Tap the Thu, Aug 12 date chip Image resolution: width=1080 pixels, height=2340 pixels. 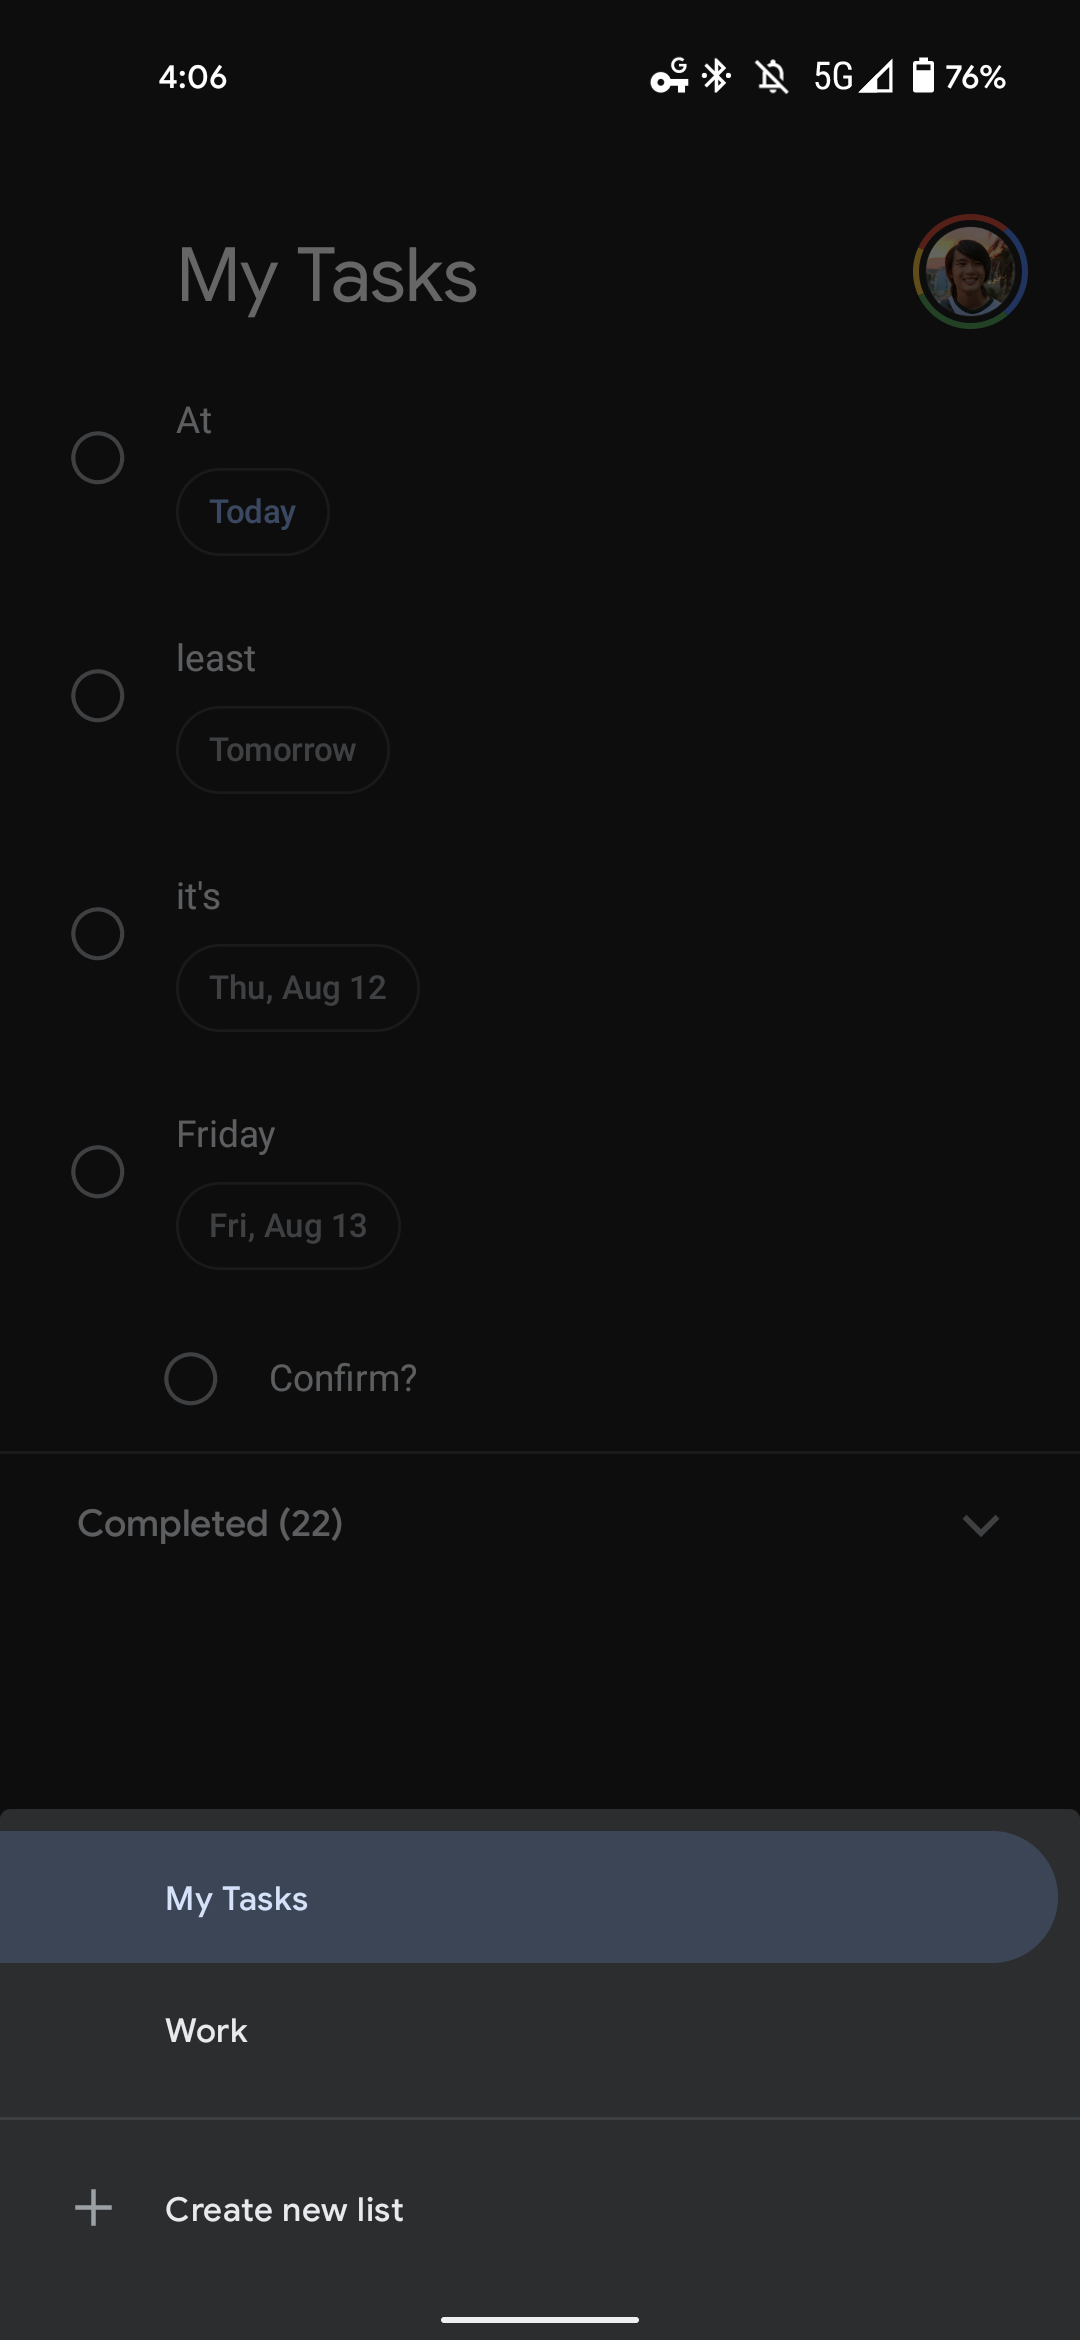click(x=297, y=988)
